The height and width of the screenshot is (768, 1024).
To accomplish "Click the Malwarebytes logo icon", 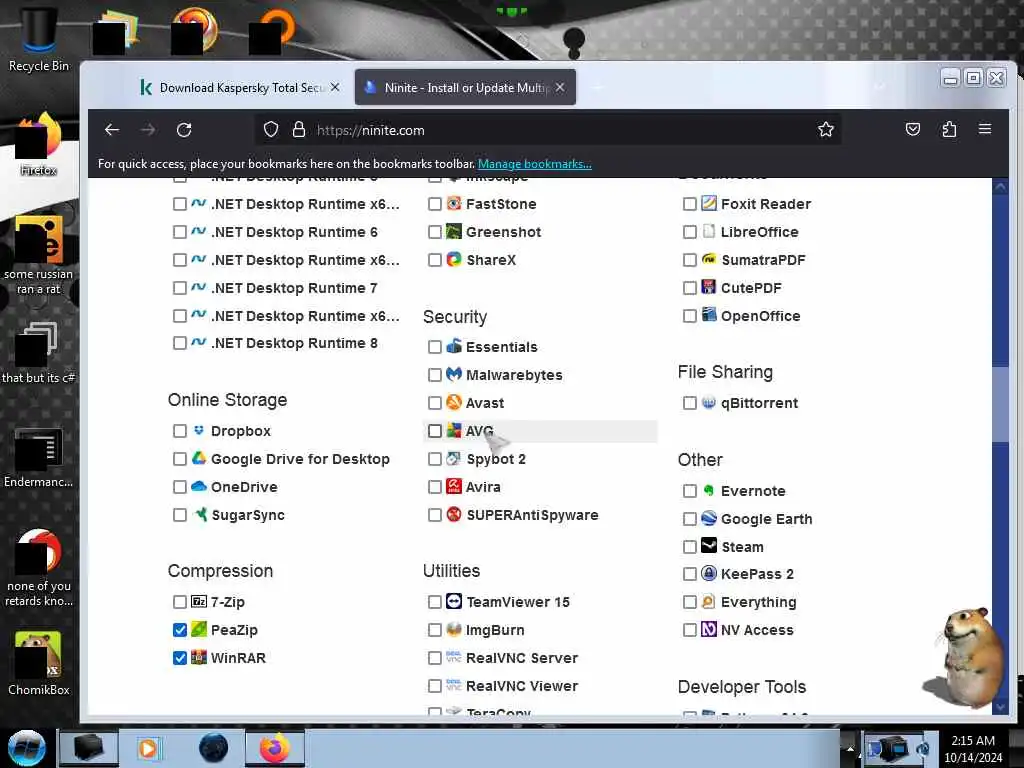I will coord(454,374).
